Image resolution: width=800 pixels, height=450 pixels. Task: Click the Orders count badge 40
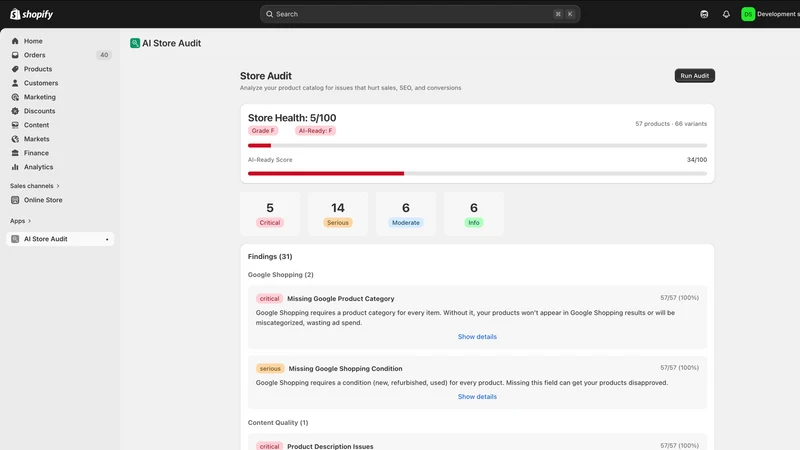104,55
